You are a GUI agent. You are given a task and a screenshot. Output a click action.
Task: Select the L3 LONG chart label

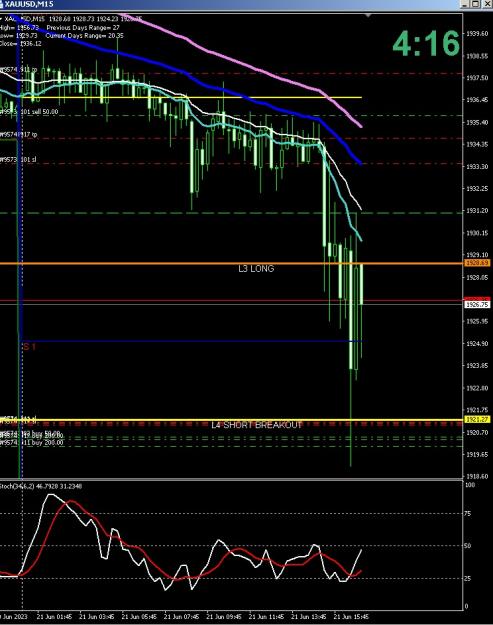coord(256,269)
